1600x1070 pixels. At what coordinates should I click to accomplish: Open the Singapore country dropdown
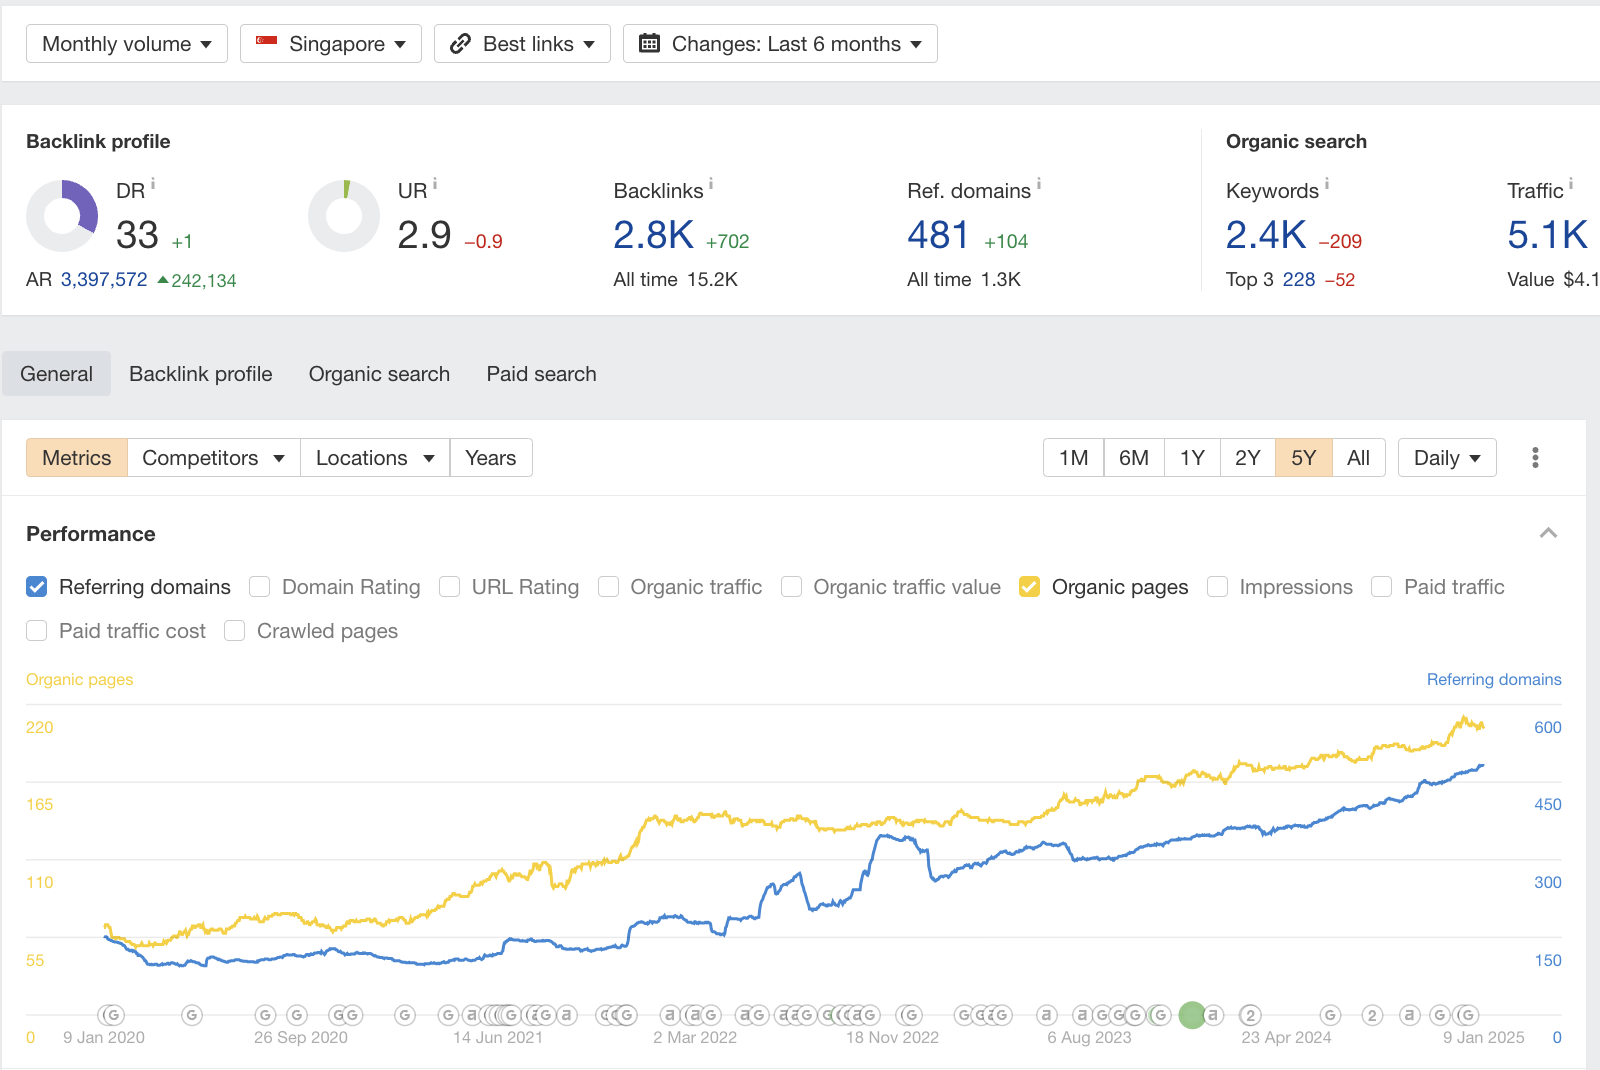pyautogui.click(x=331, y=44)
